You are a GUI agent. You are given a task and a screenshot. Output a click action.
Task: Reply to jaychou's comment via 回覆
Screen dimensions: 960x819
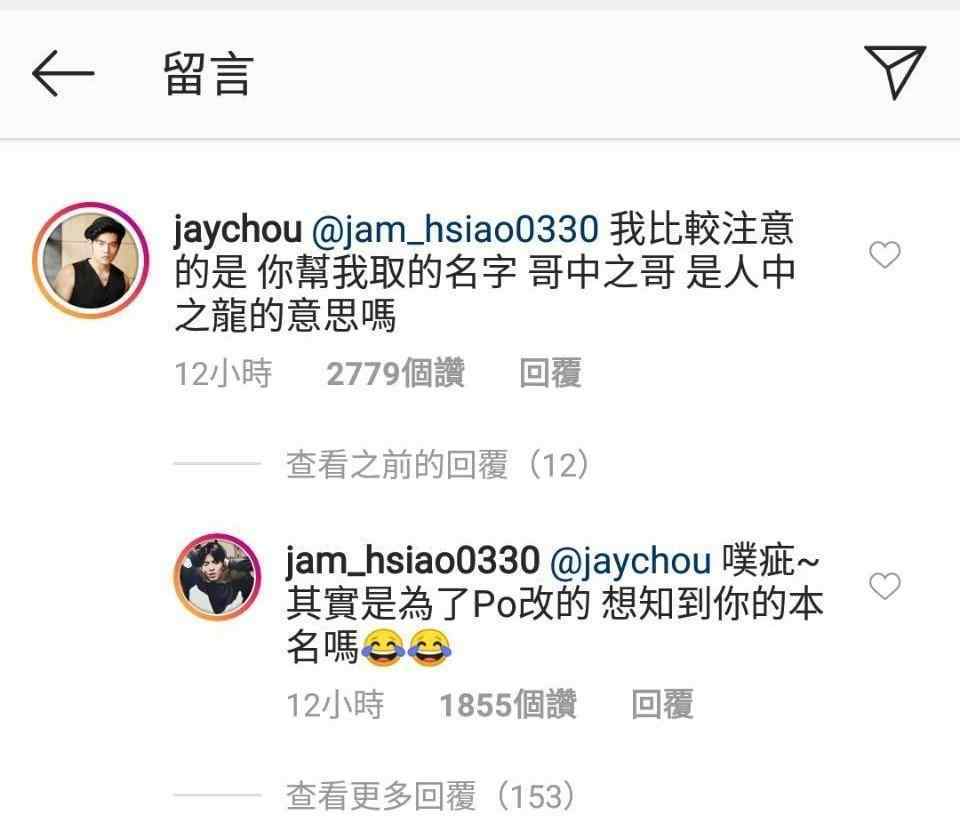[x=550, y=373]
